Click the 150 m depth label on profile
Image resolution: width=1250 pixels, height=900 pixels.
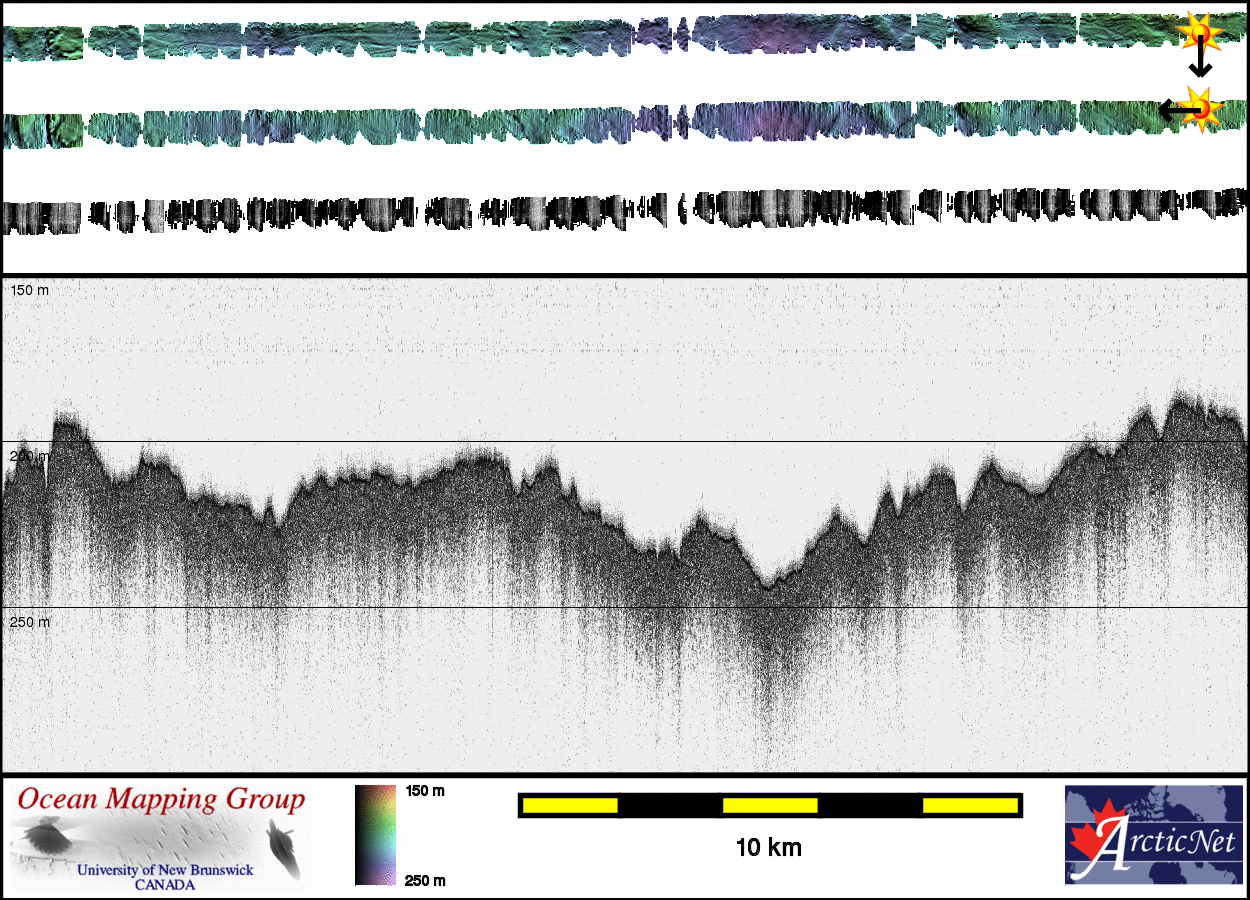(x=29, y=290)
